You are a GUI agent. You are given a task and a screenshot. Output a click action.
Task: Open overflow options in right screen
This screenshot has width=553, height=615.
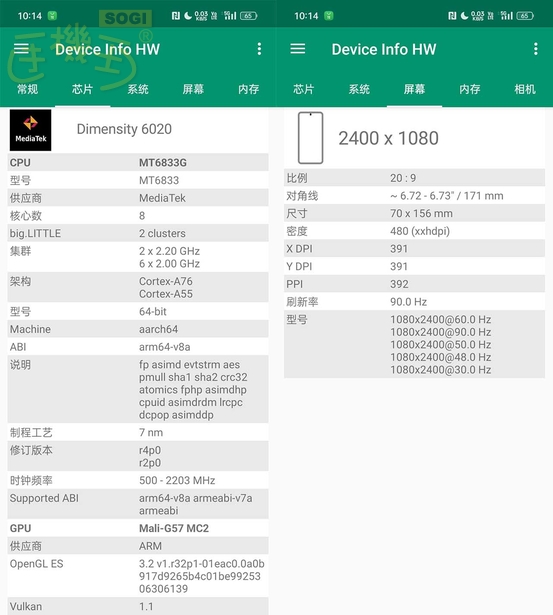pyautogui.click(x=536, y=49)
